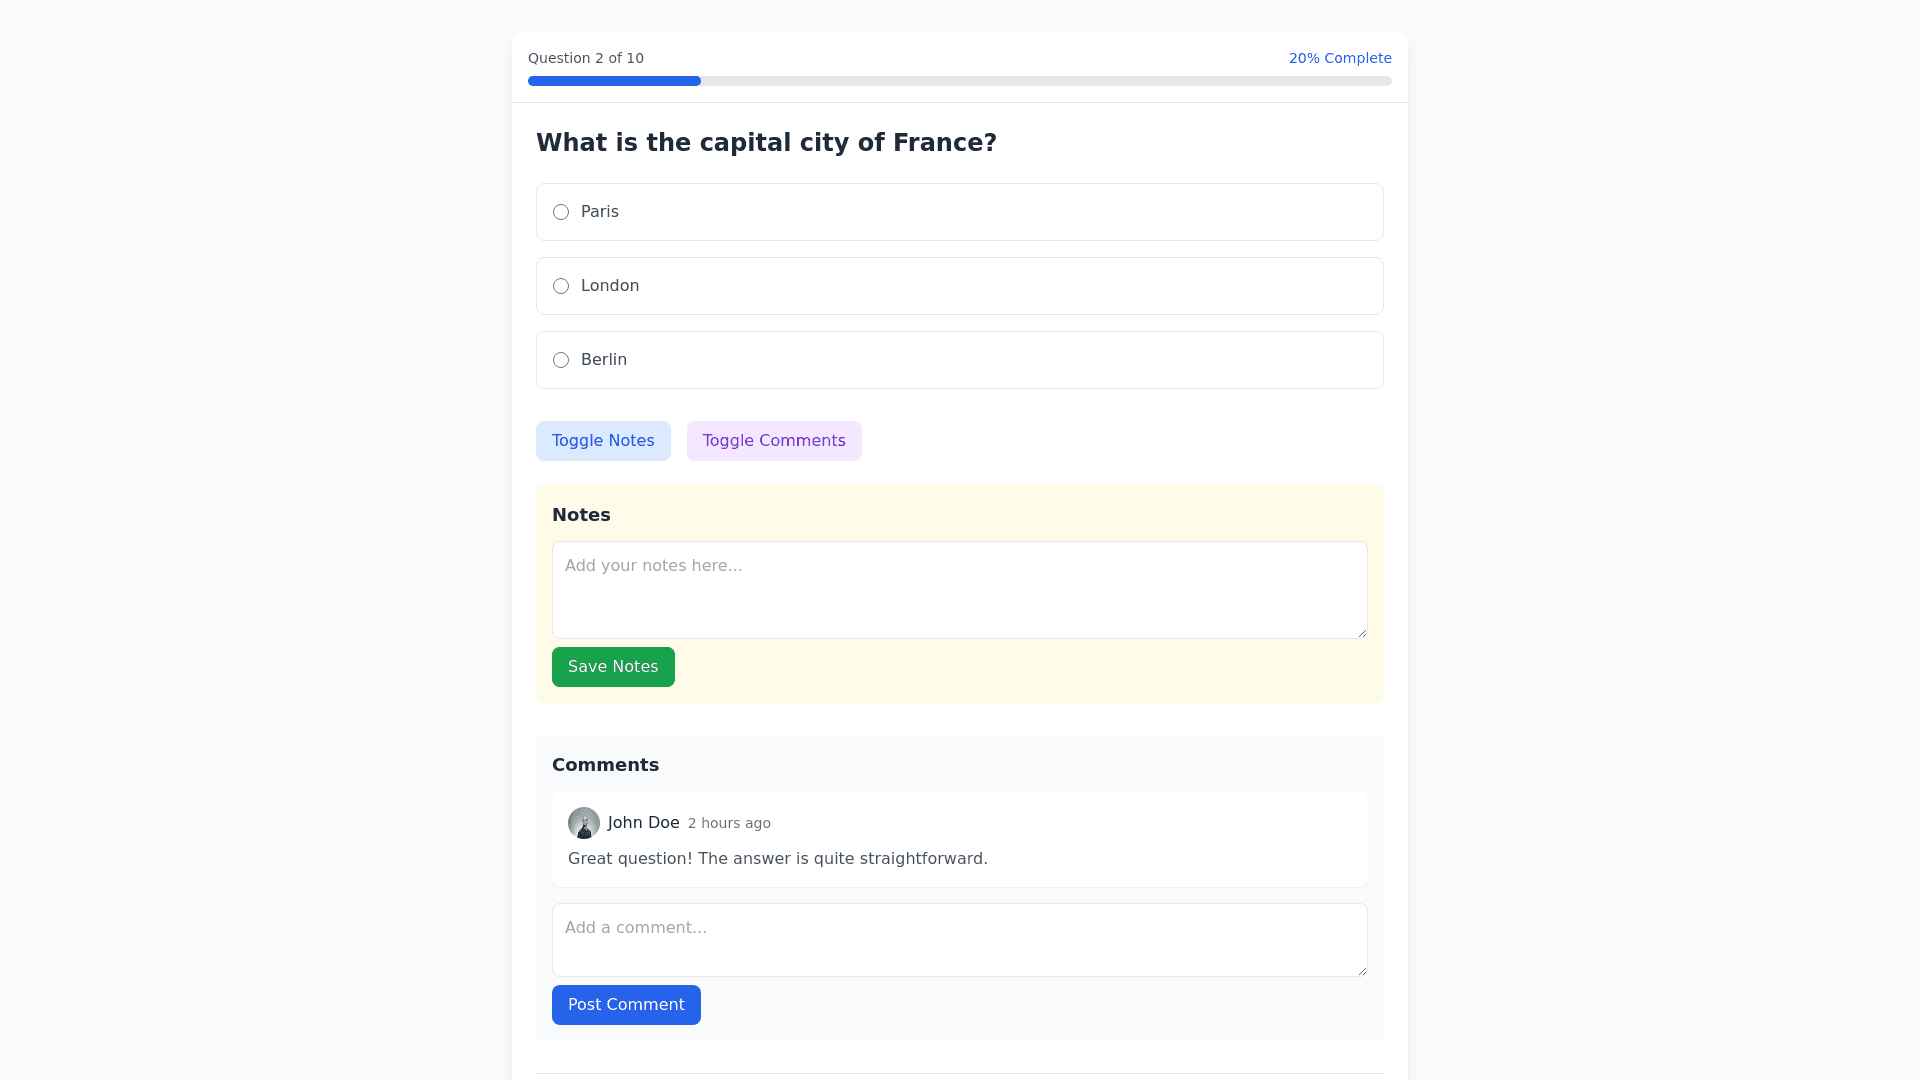Viewport: 1920px width, 1080px height.
Task: Click the '20% Complete' progress label
Action: pyautogui.click(x=1339, y=58)
